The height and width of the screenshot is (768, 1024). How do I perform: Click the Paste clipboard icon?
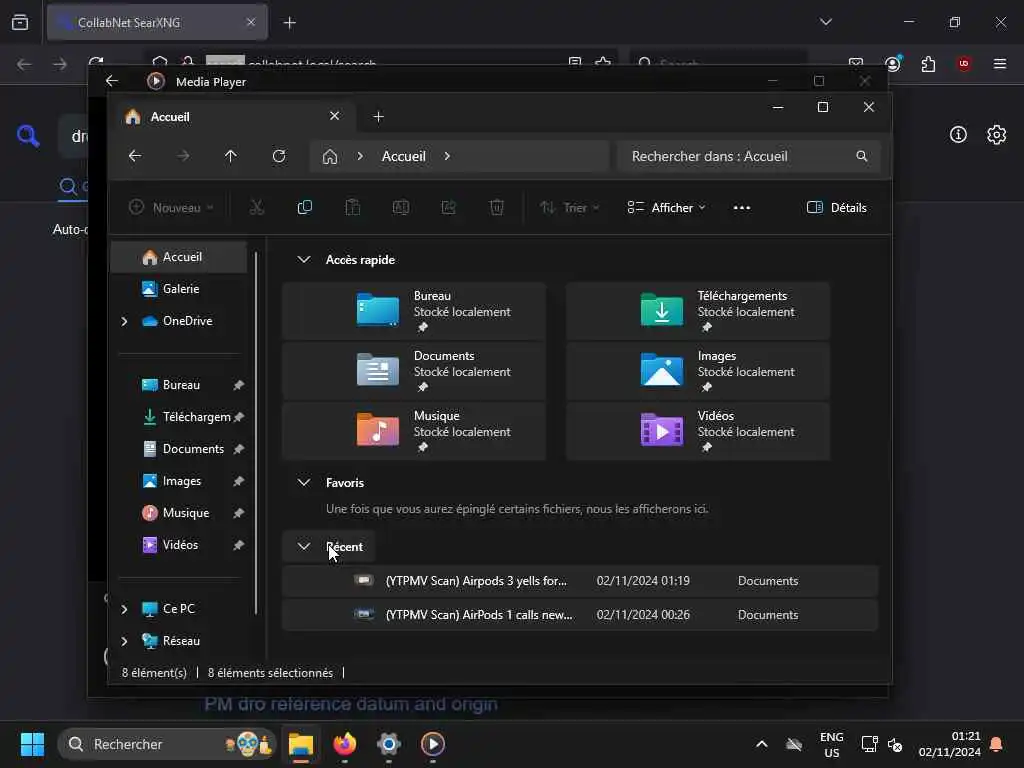click(x=353, y=208)
